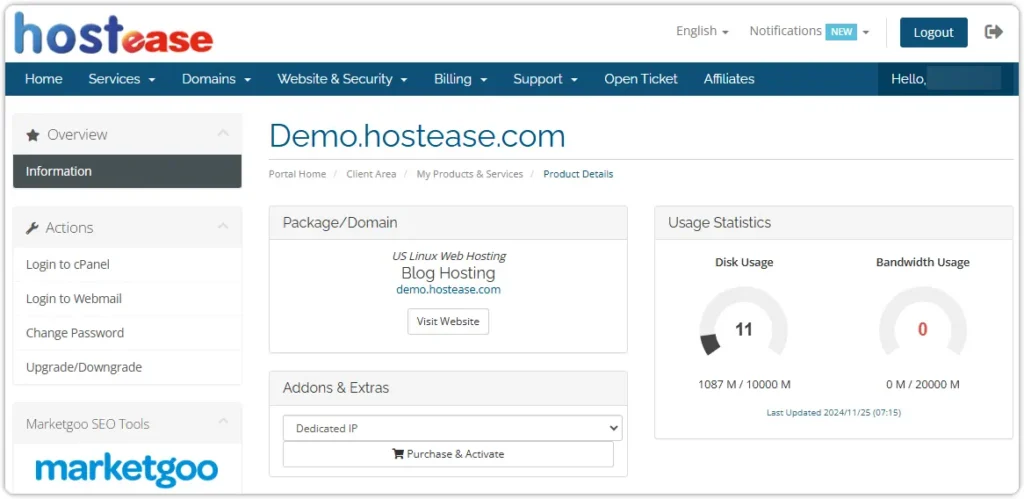Open the English language dropdown
Screen dimensions: 1024x499
(x=702, y=31)
